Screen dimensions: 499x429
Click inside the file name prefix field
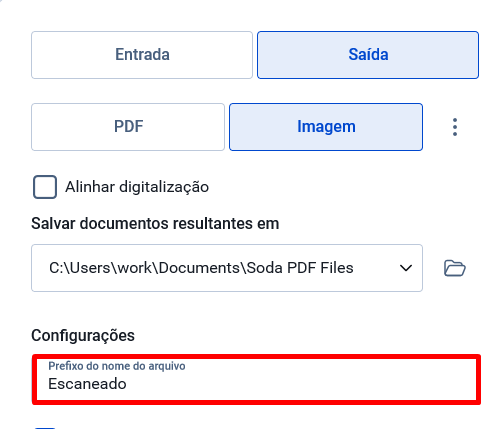coord(256,380)
